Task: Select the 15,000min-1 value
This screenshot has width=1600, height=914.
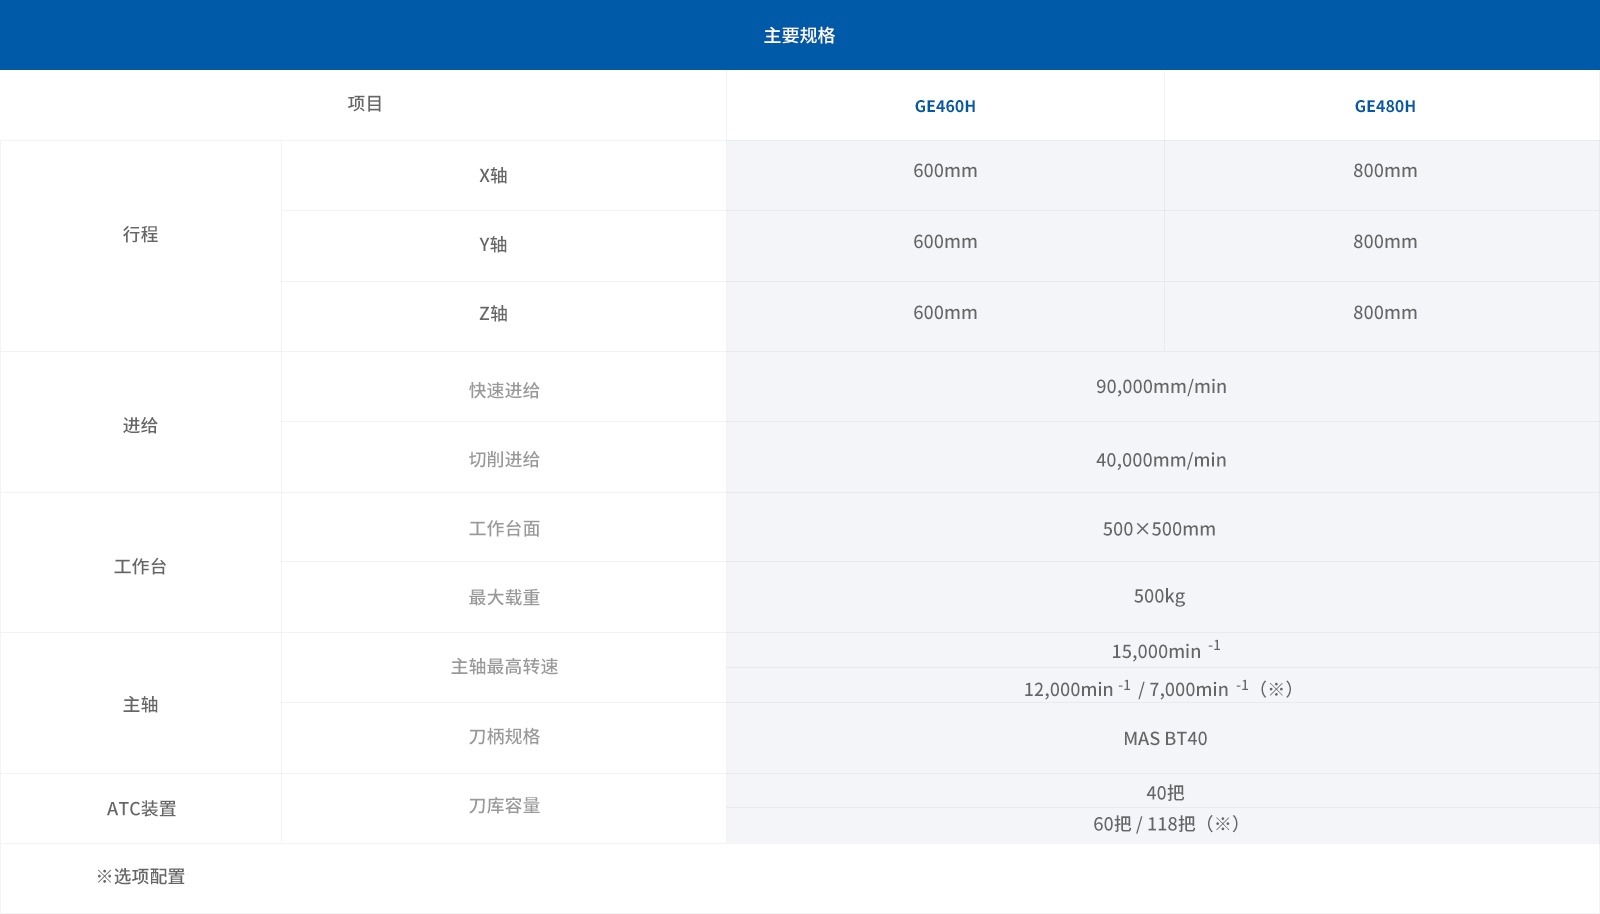Action: (1166, 650)
